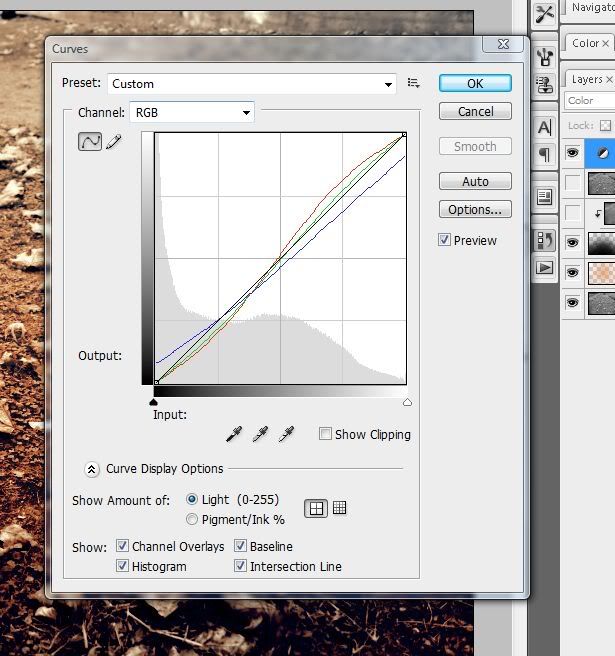The width and height of the screenshot is (615, 656).
Task: Toggle the Preview checkbox
Action: (444, 240)
